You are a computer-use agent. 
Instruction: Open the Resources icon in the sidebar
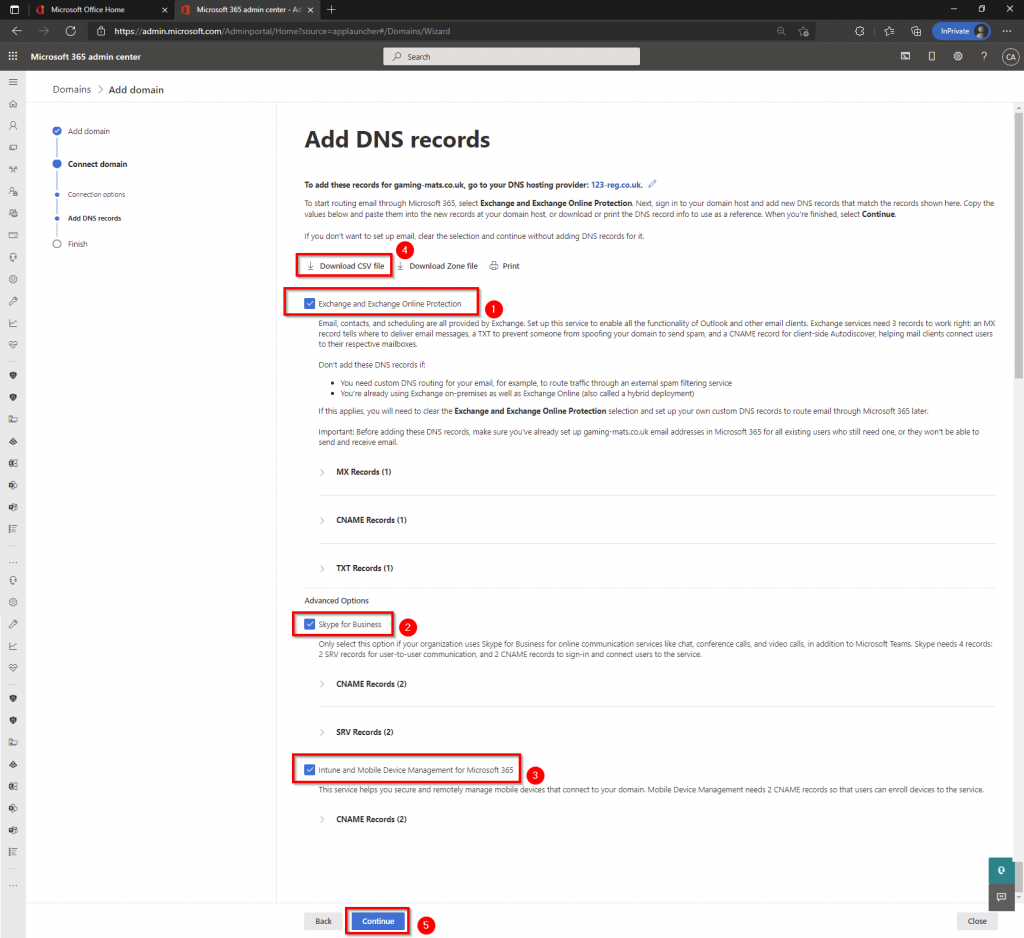tap(13, 213)
